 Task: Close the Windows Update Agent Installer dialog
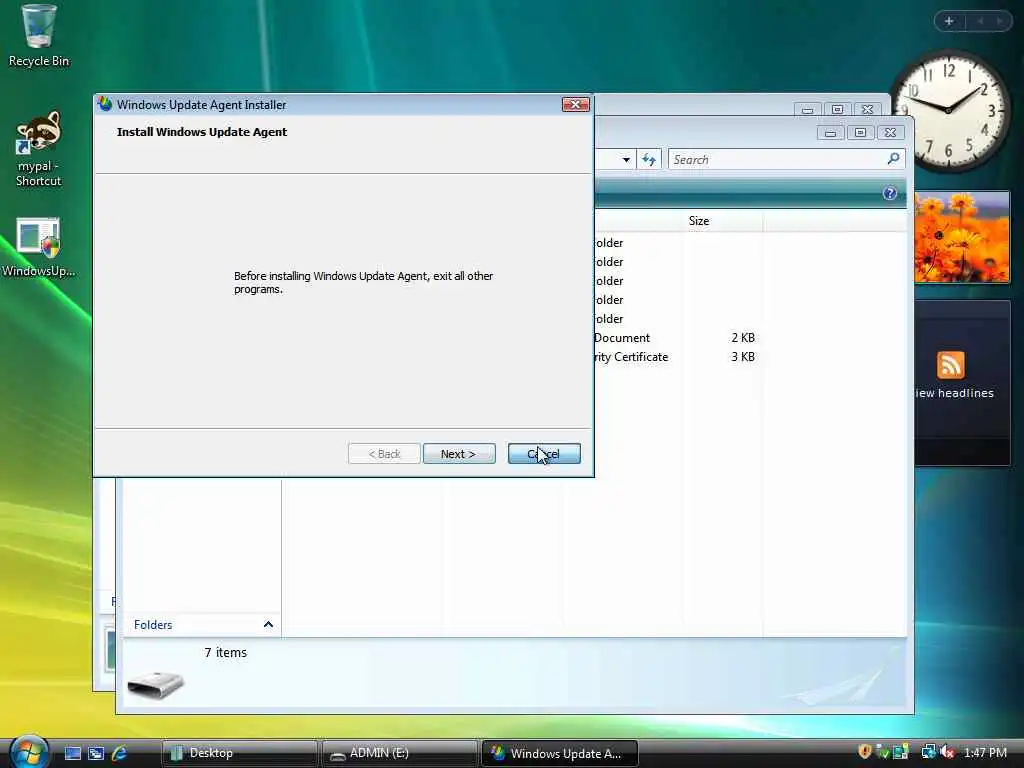575,104
